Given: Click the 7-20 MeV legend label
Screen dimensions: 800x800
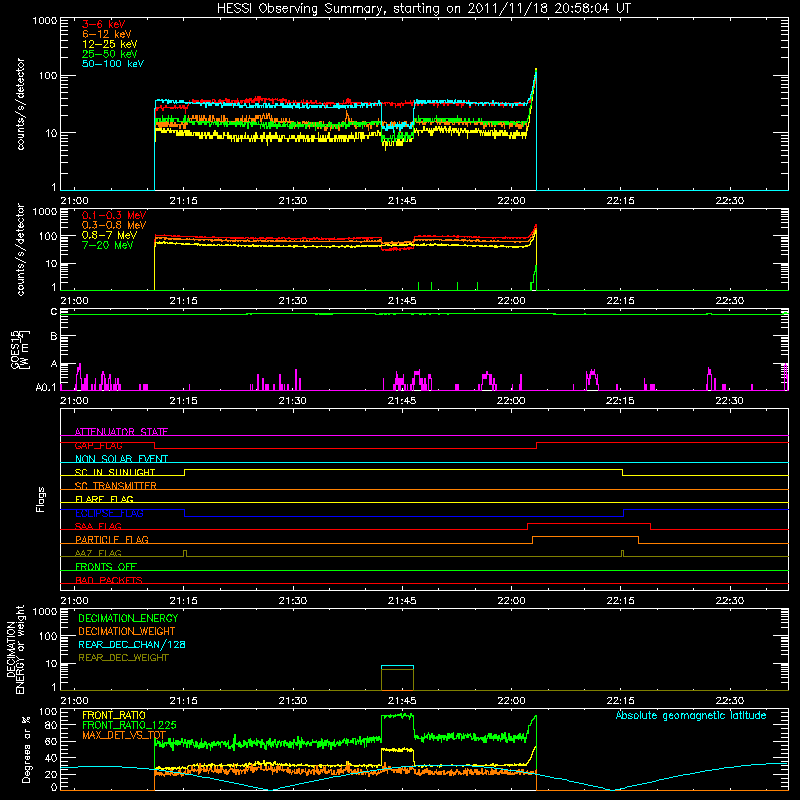Looking at the screenshot, I should point(108,245).
